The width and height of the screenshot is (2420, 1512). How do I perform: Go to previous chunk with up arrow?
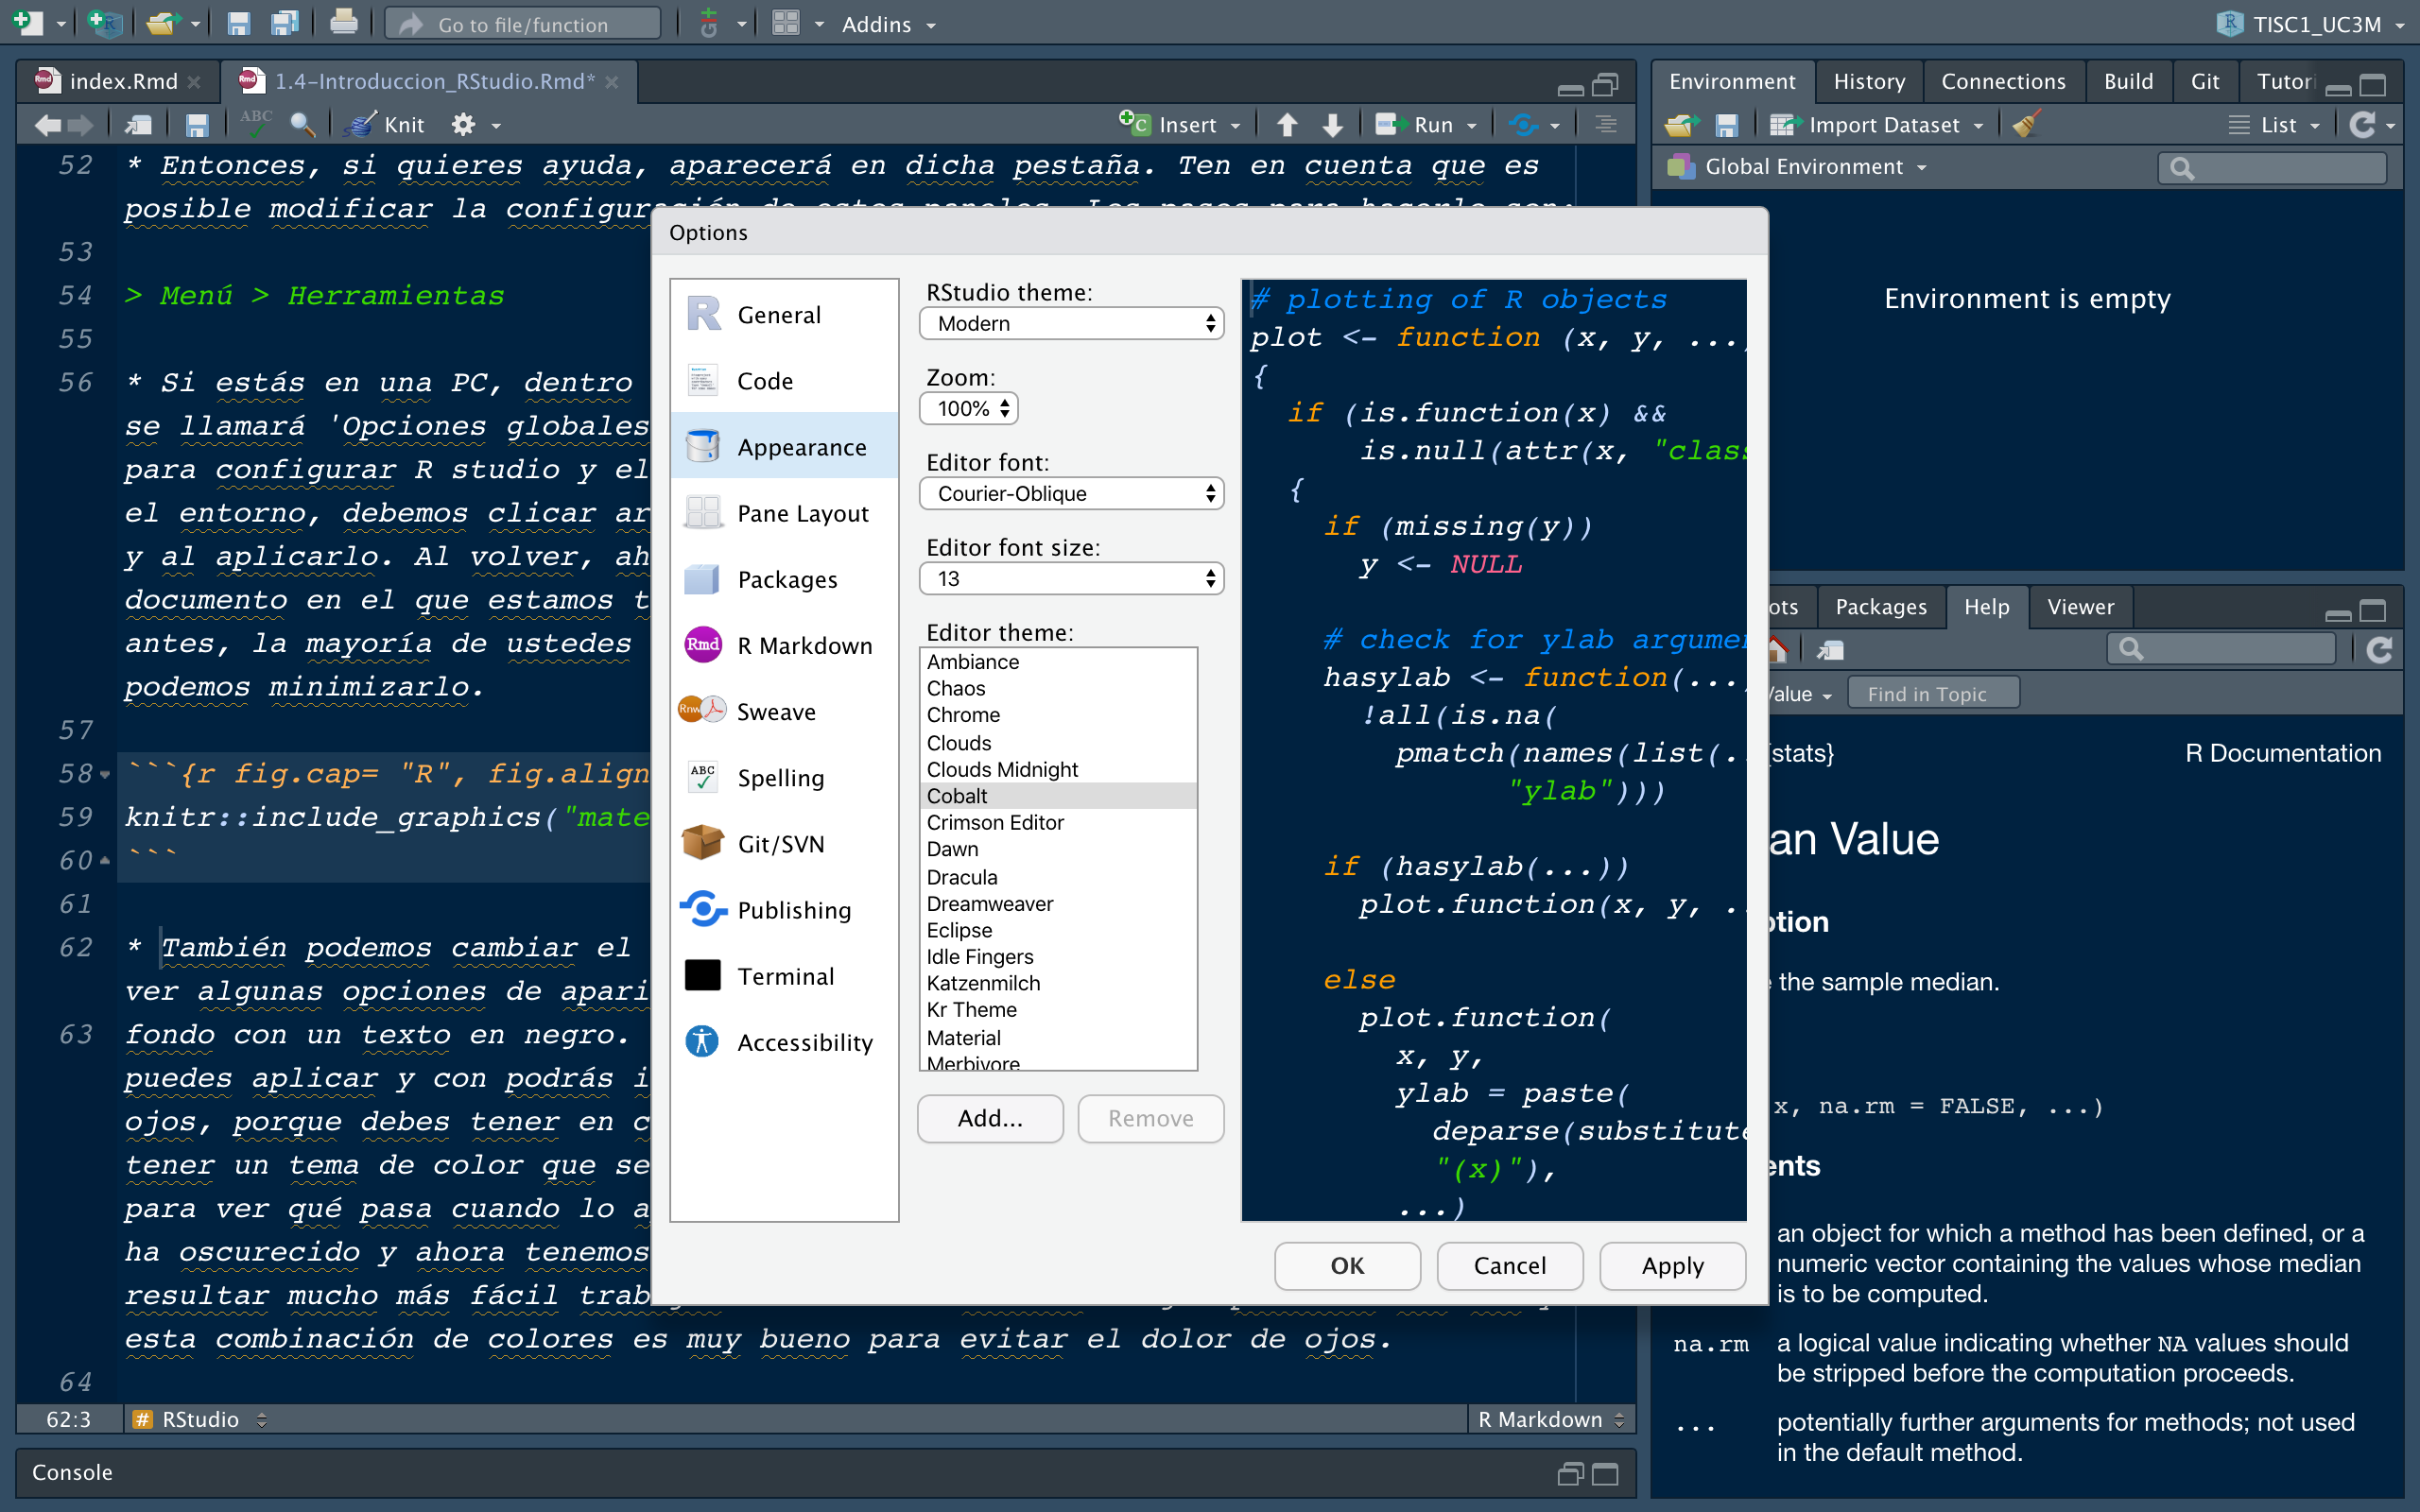point(1287,125)
